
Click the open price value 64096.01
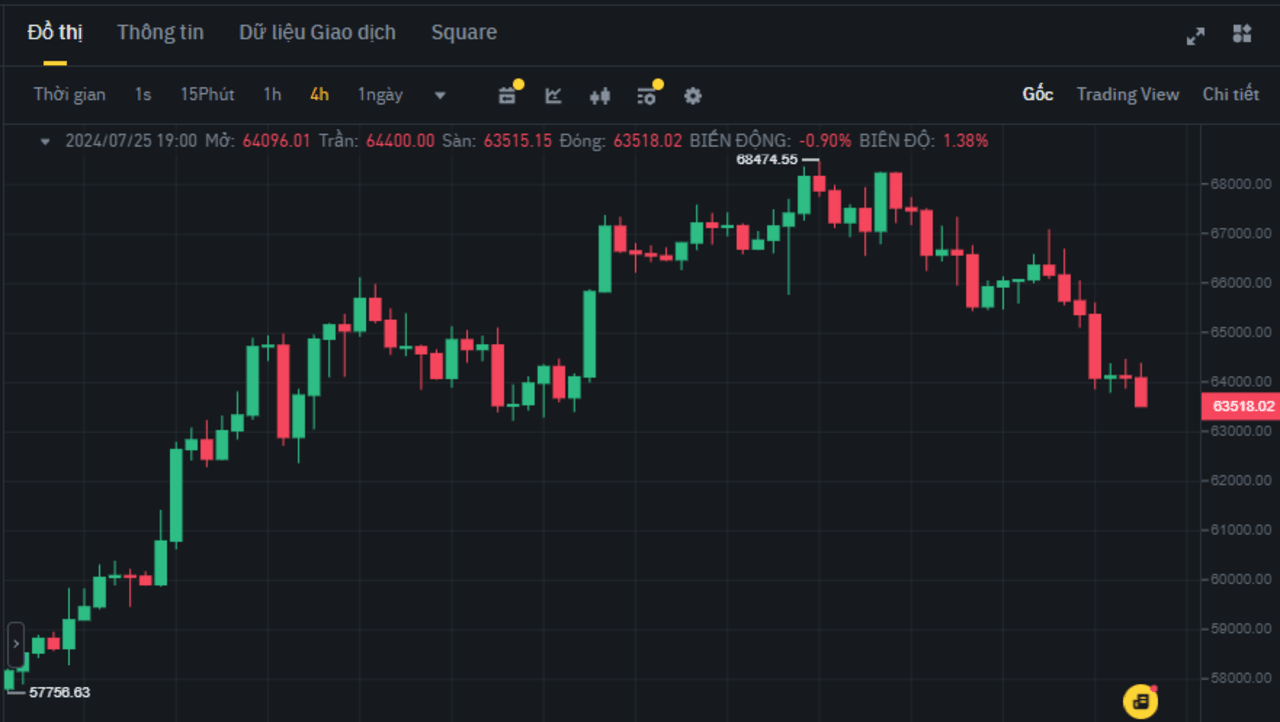point(276,141)
